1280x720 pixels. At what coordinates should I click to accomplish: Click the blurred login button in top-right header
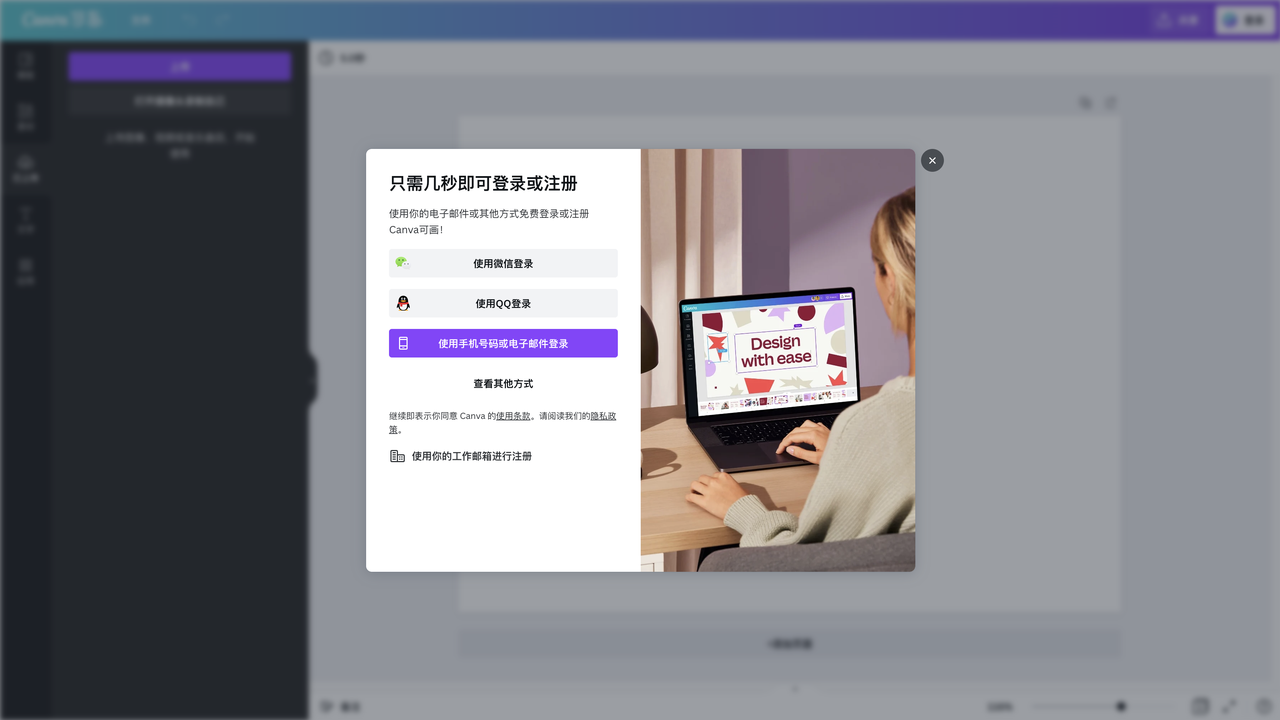point(1244,20)
